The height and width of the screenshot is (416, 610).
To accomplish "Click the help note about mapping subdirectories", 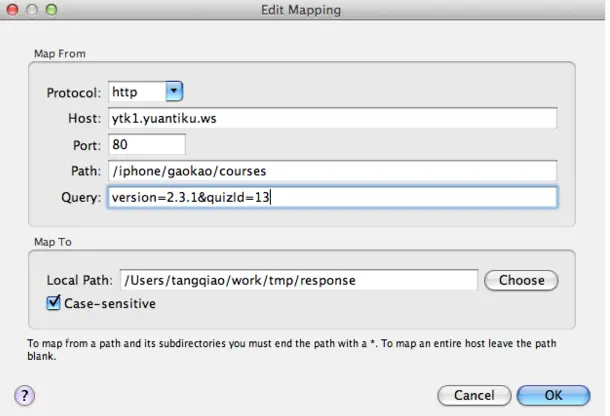I will click(292, 349).
